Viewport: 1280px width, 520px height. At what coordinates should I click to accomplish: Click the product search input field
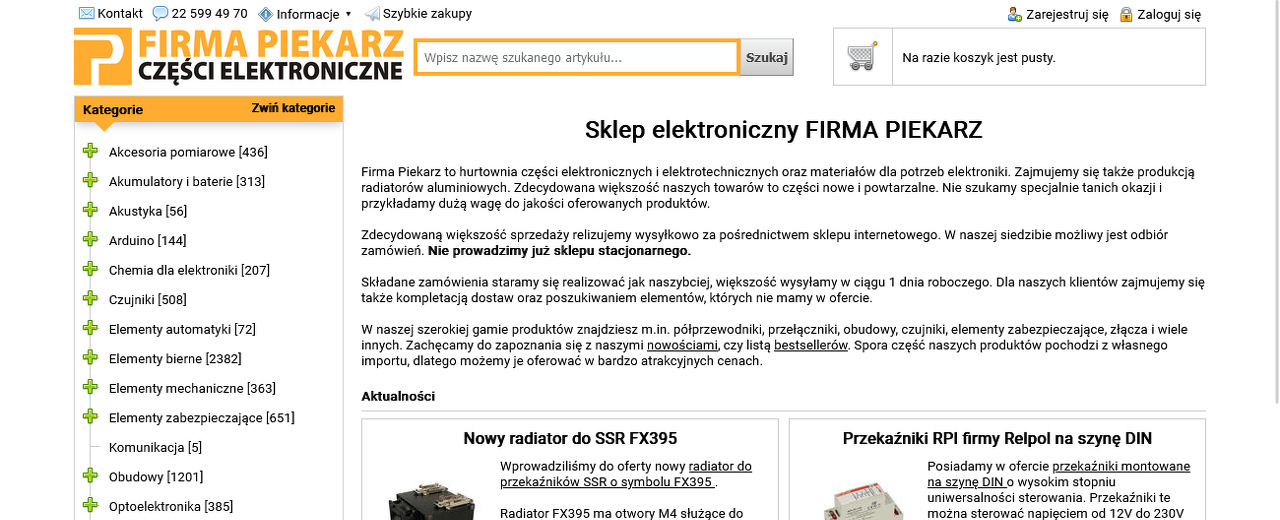coord(577,58)
